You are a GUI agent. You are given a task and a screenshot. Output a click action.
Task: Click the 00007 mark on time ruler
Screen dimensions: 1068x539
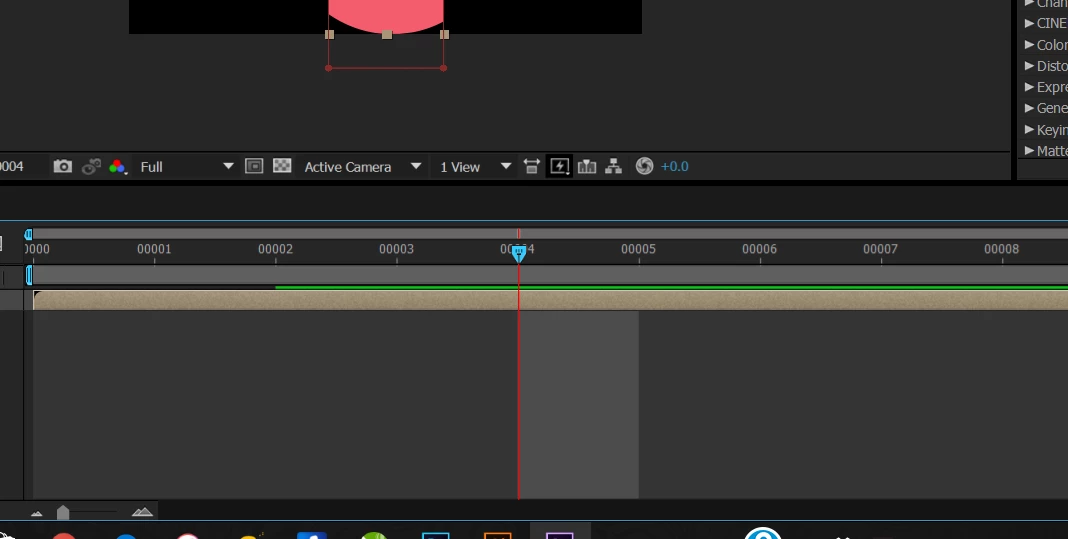click(880, 249)
